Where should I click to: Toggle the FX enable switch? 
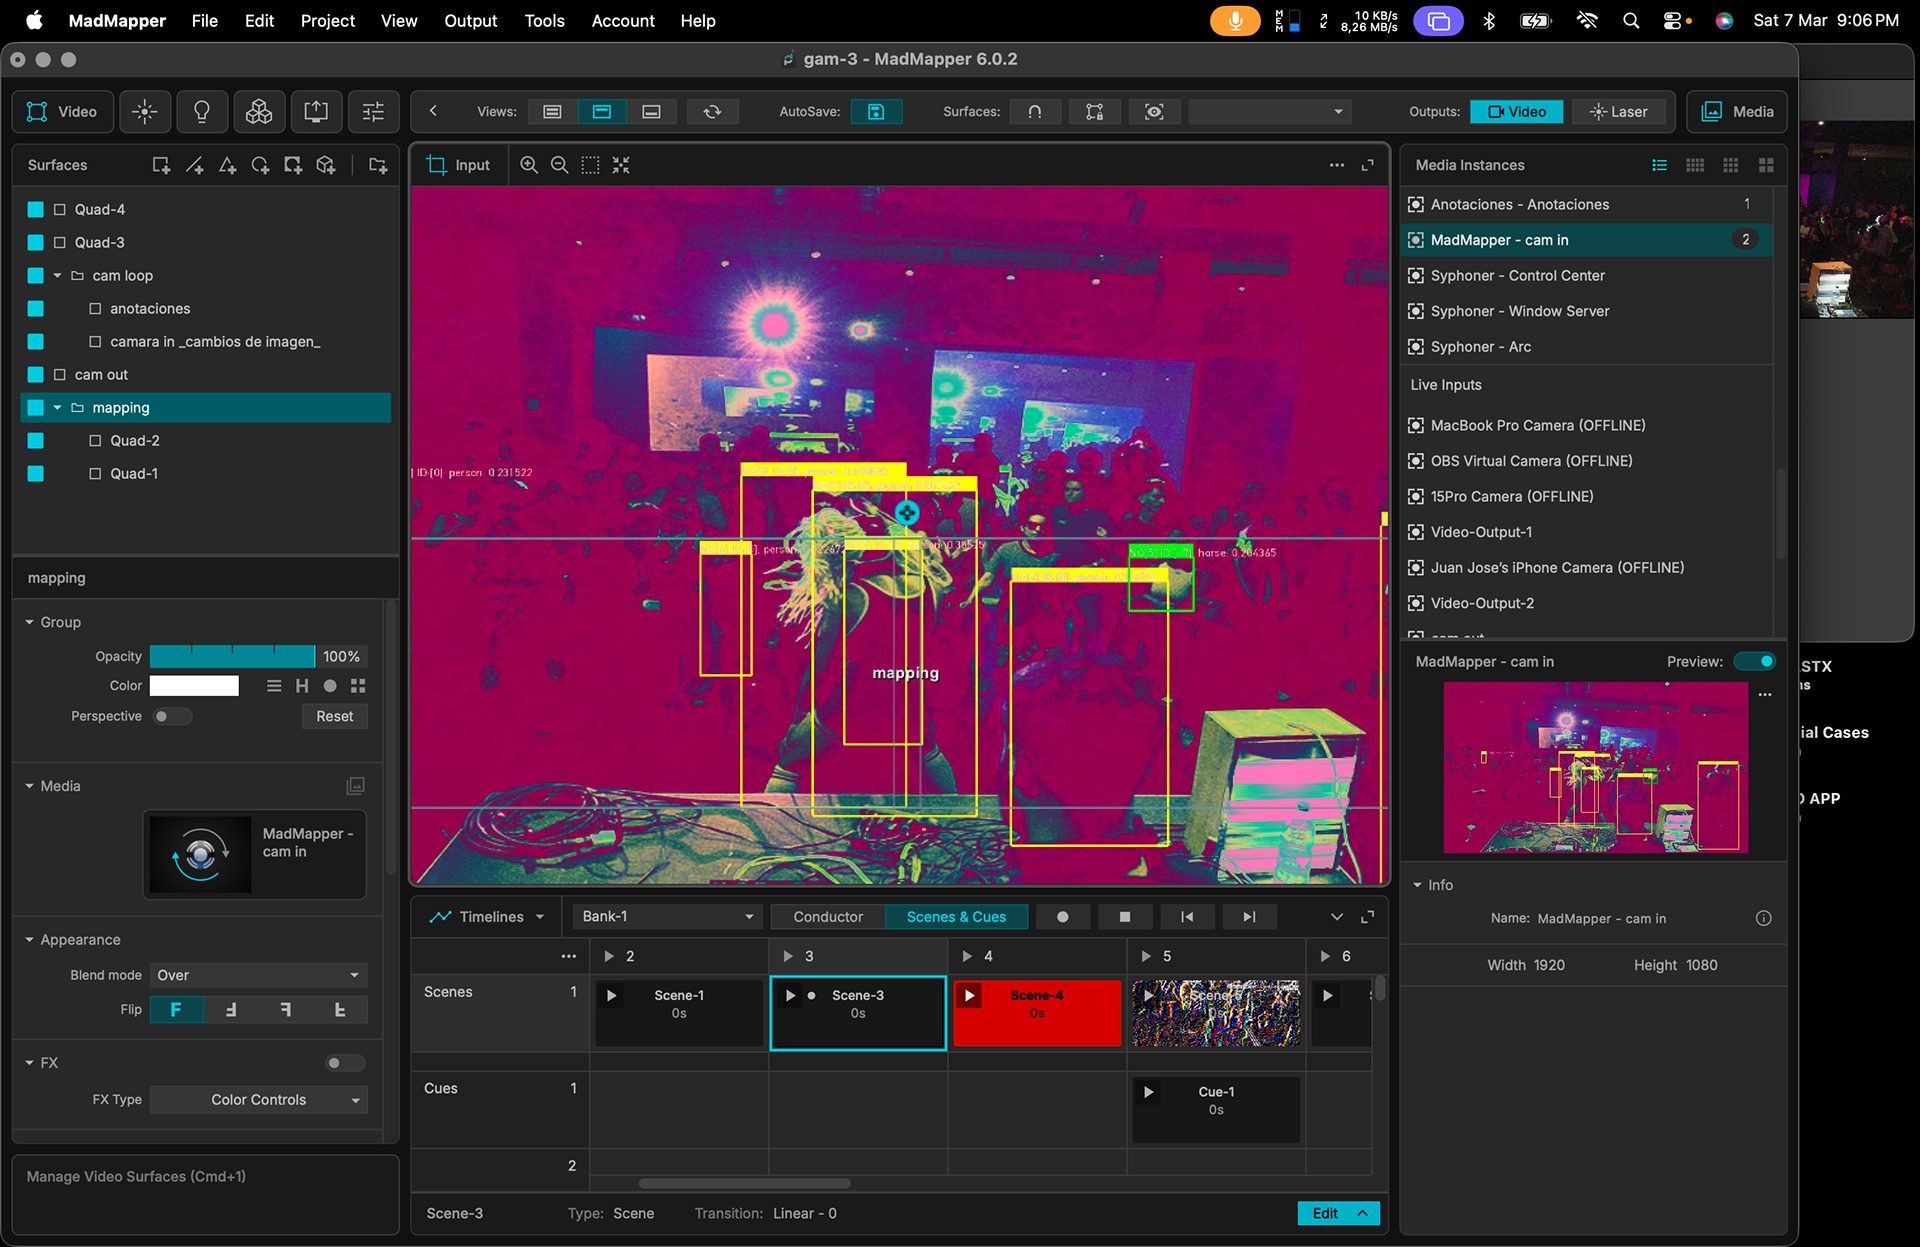pyautogui.click(x=345, y=1063)
